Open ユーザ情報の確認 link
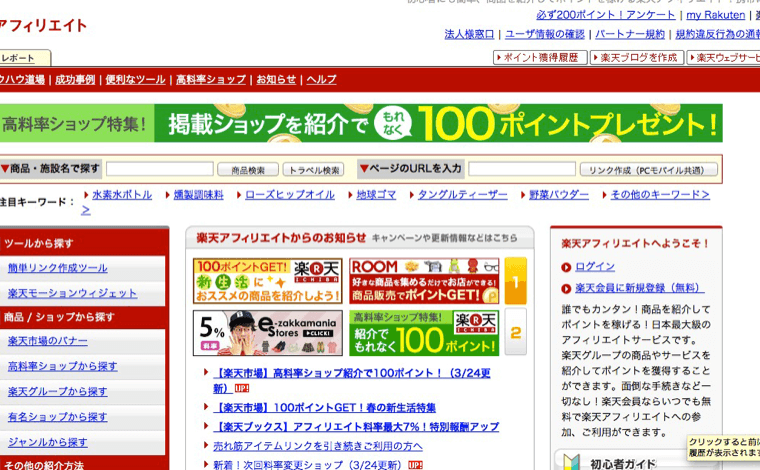 click(x=545, y=34)
